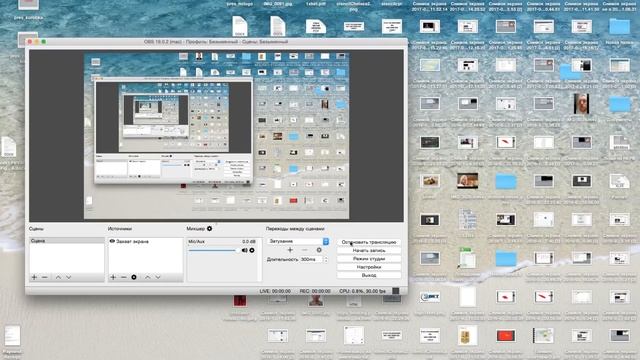Open the Mic/Aux channel gear menu
The image size is (640, 360).
click(x=252, y=250)
